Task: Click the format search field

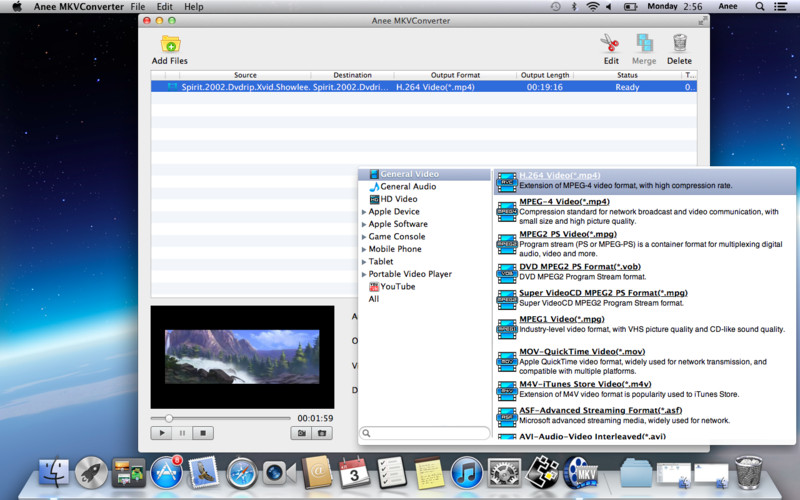Action: (424, 433)
